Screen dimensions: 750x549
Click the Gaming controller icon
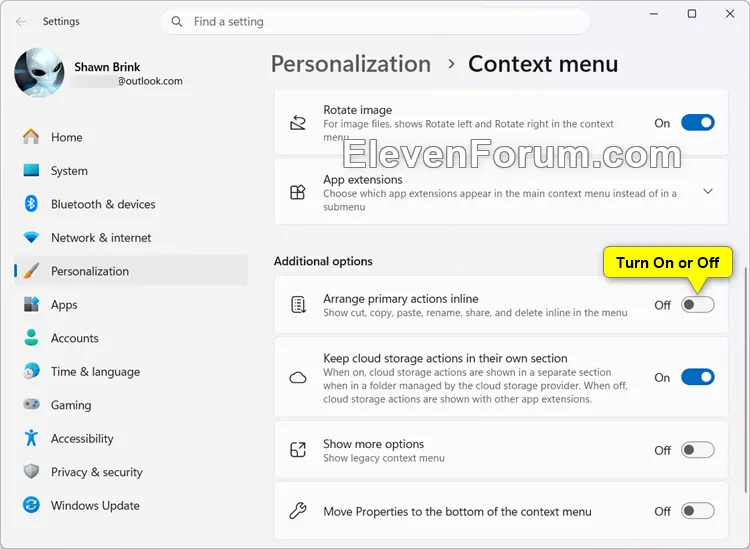31,405
